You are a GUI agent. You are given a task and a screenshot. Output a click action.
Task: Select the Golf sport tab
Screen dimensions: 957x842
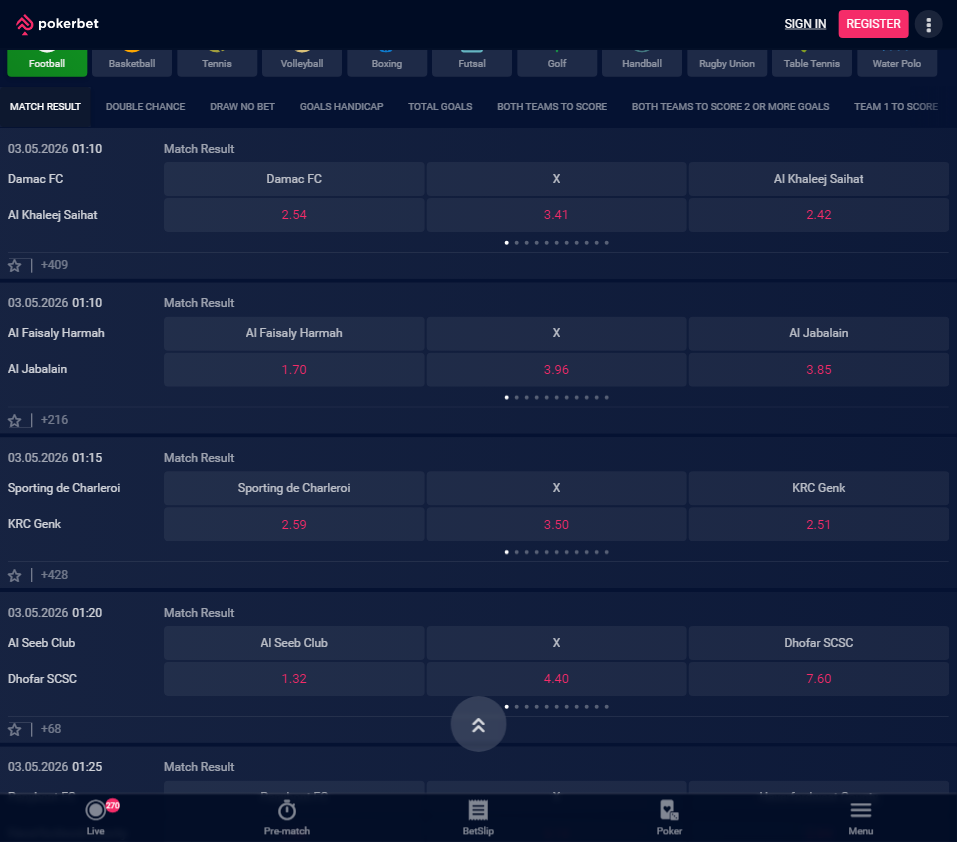pyautogui.click(x=557, y=63)
